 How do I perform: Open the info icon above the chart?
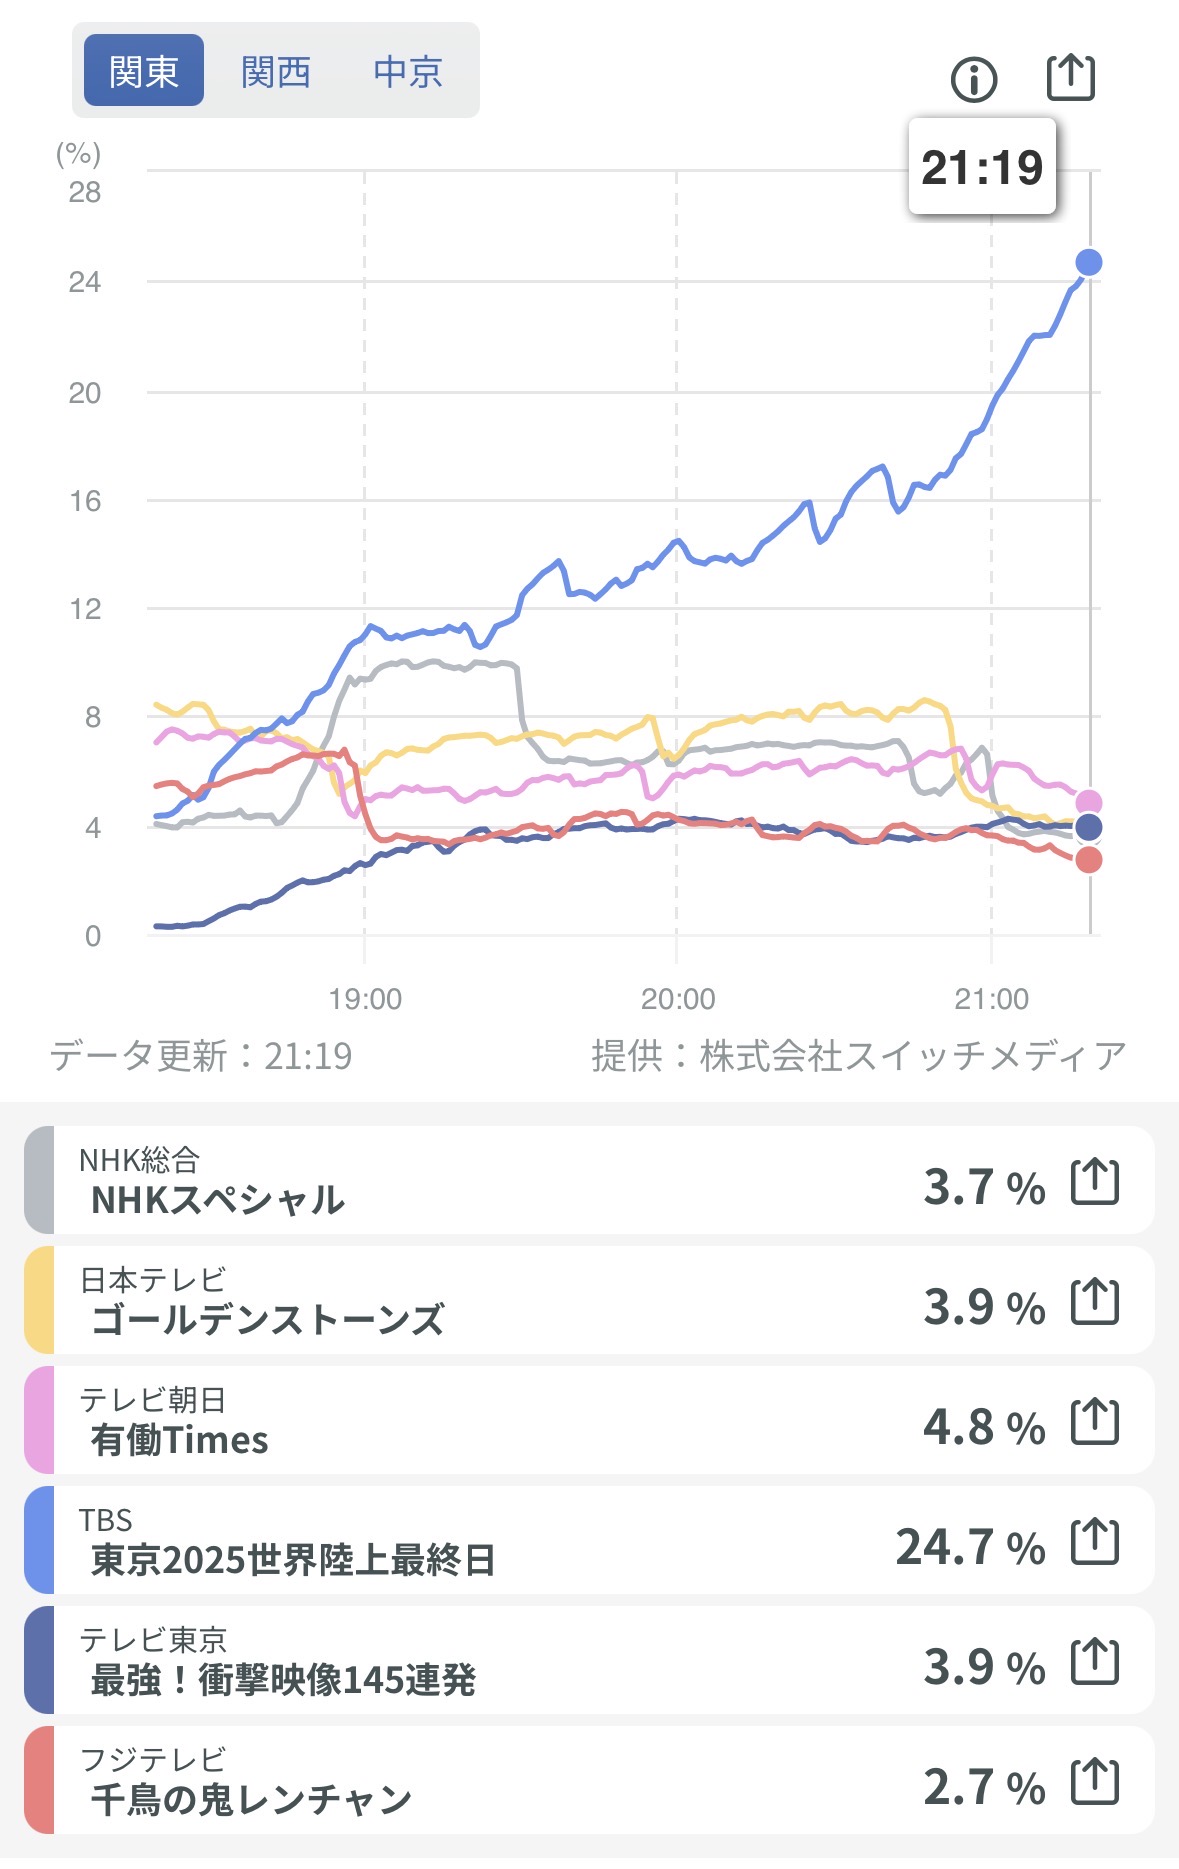coord(974,79)
